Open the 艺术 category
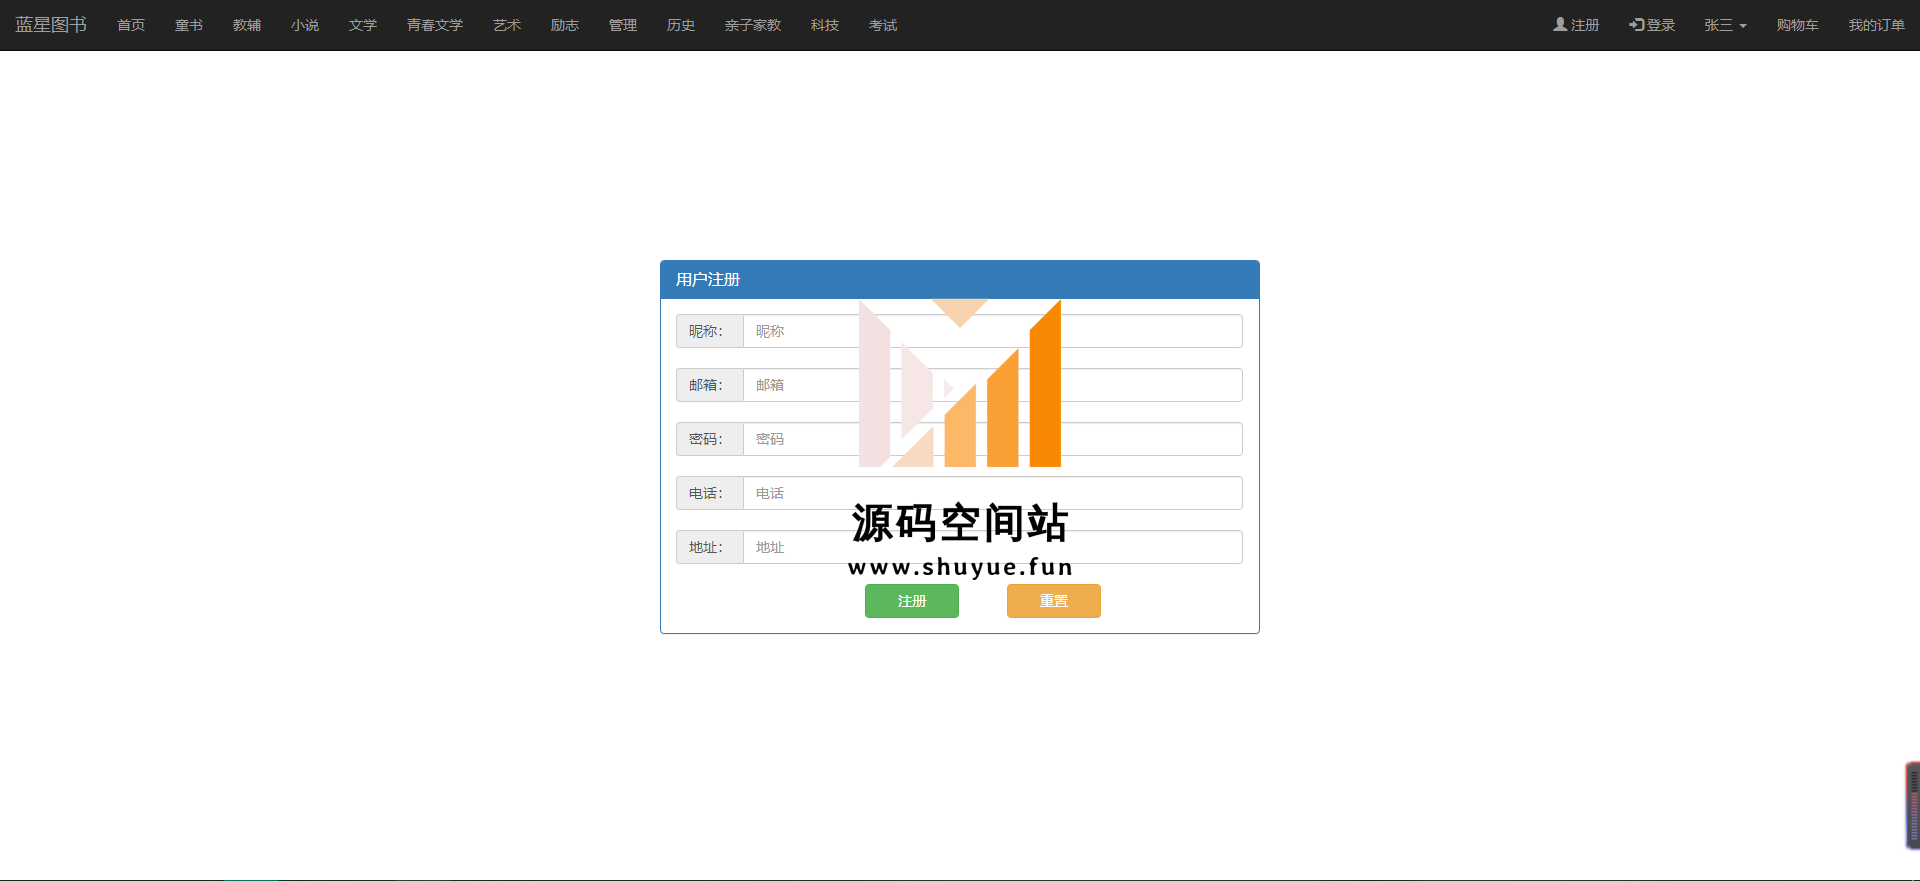Screen dimensions: 1920x881 click(x=507, y=25)
